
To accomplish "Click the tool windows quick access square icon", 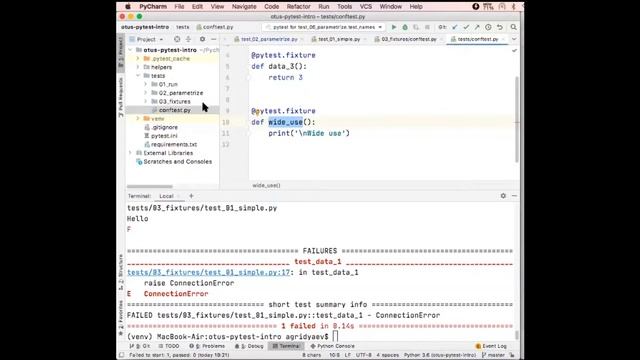I will coord(121,355).
